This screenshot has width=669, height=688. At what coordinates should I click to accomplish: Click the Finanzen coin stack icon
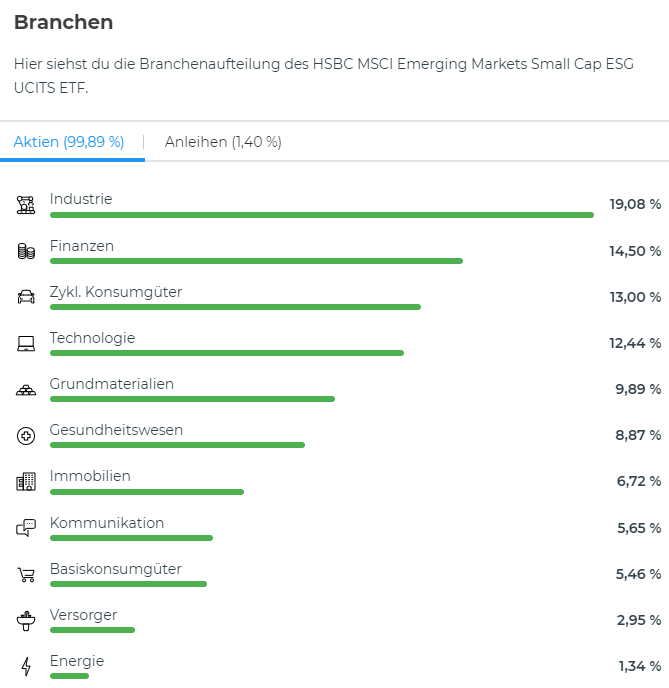pyautogui.click(x=26, y=251)
